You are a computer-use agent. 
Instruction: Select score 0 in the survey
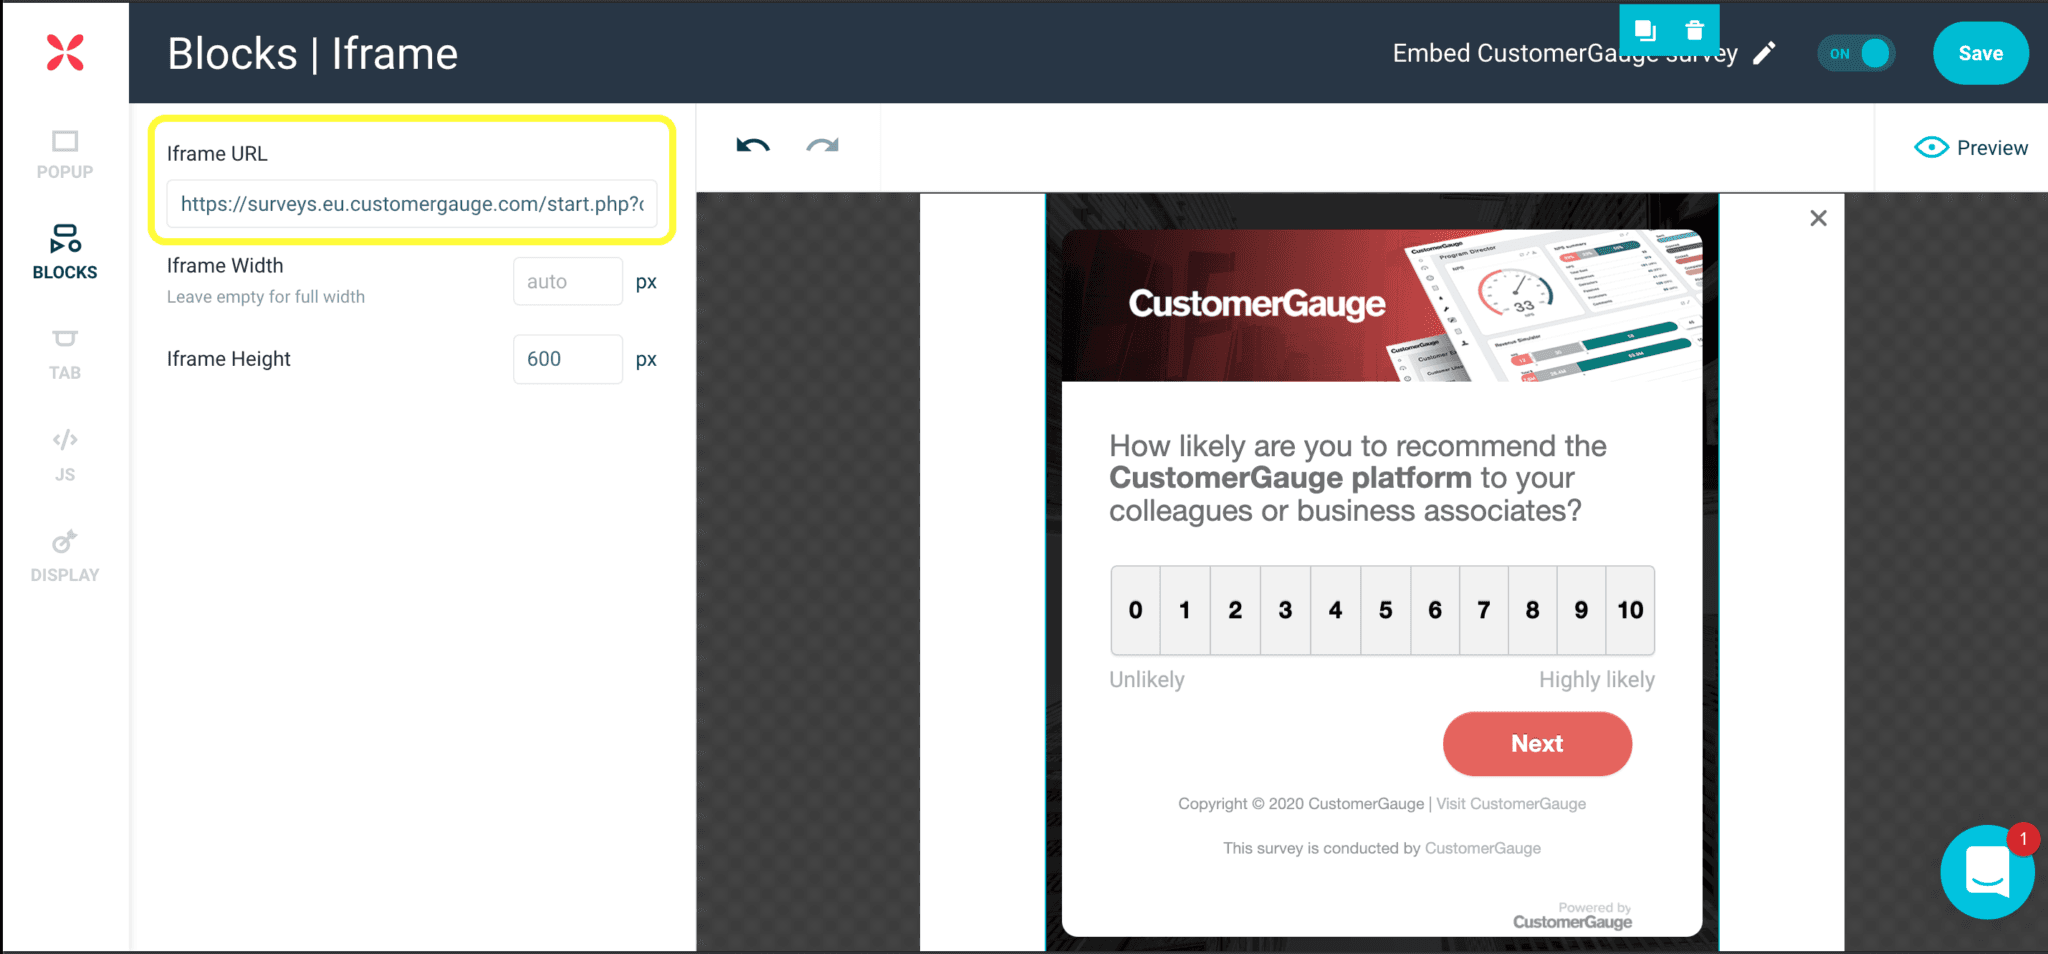pos(1135,610)
